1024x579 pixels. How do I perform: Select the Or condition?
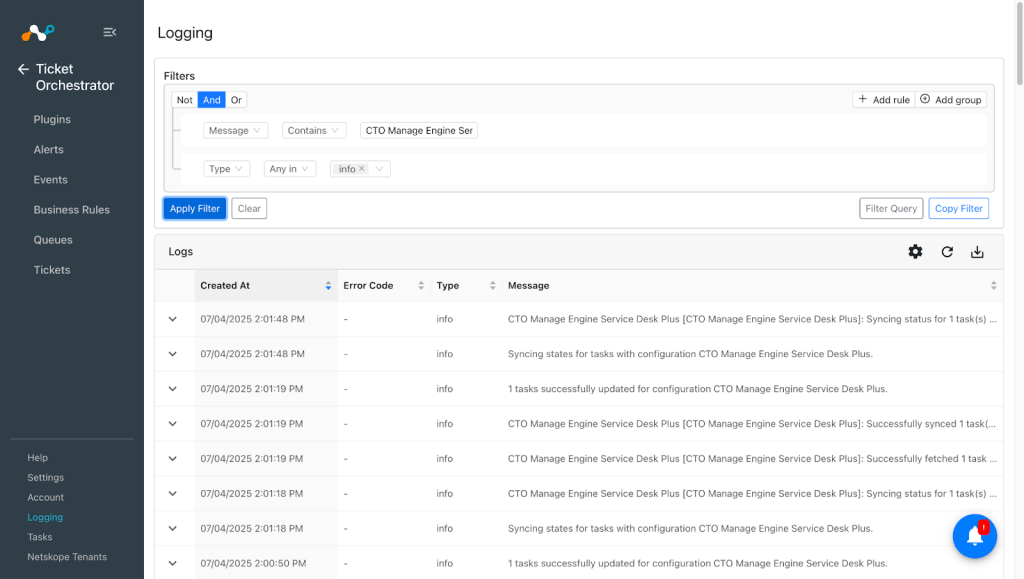click(236, 100)
